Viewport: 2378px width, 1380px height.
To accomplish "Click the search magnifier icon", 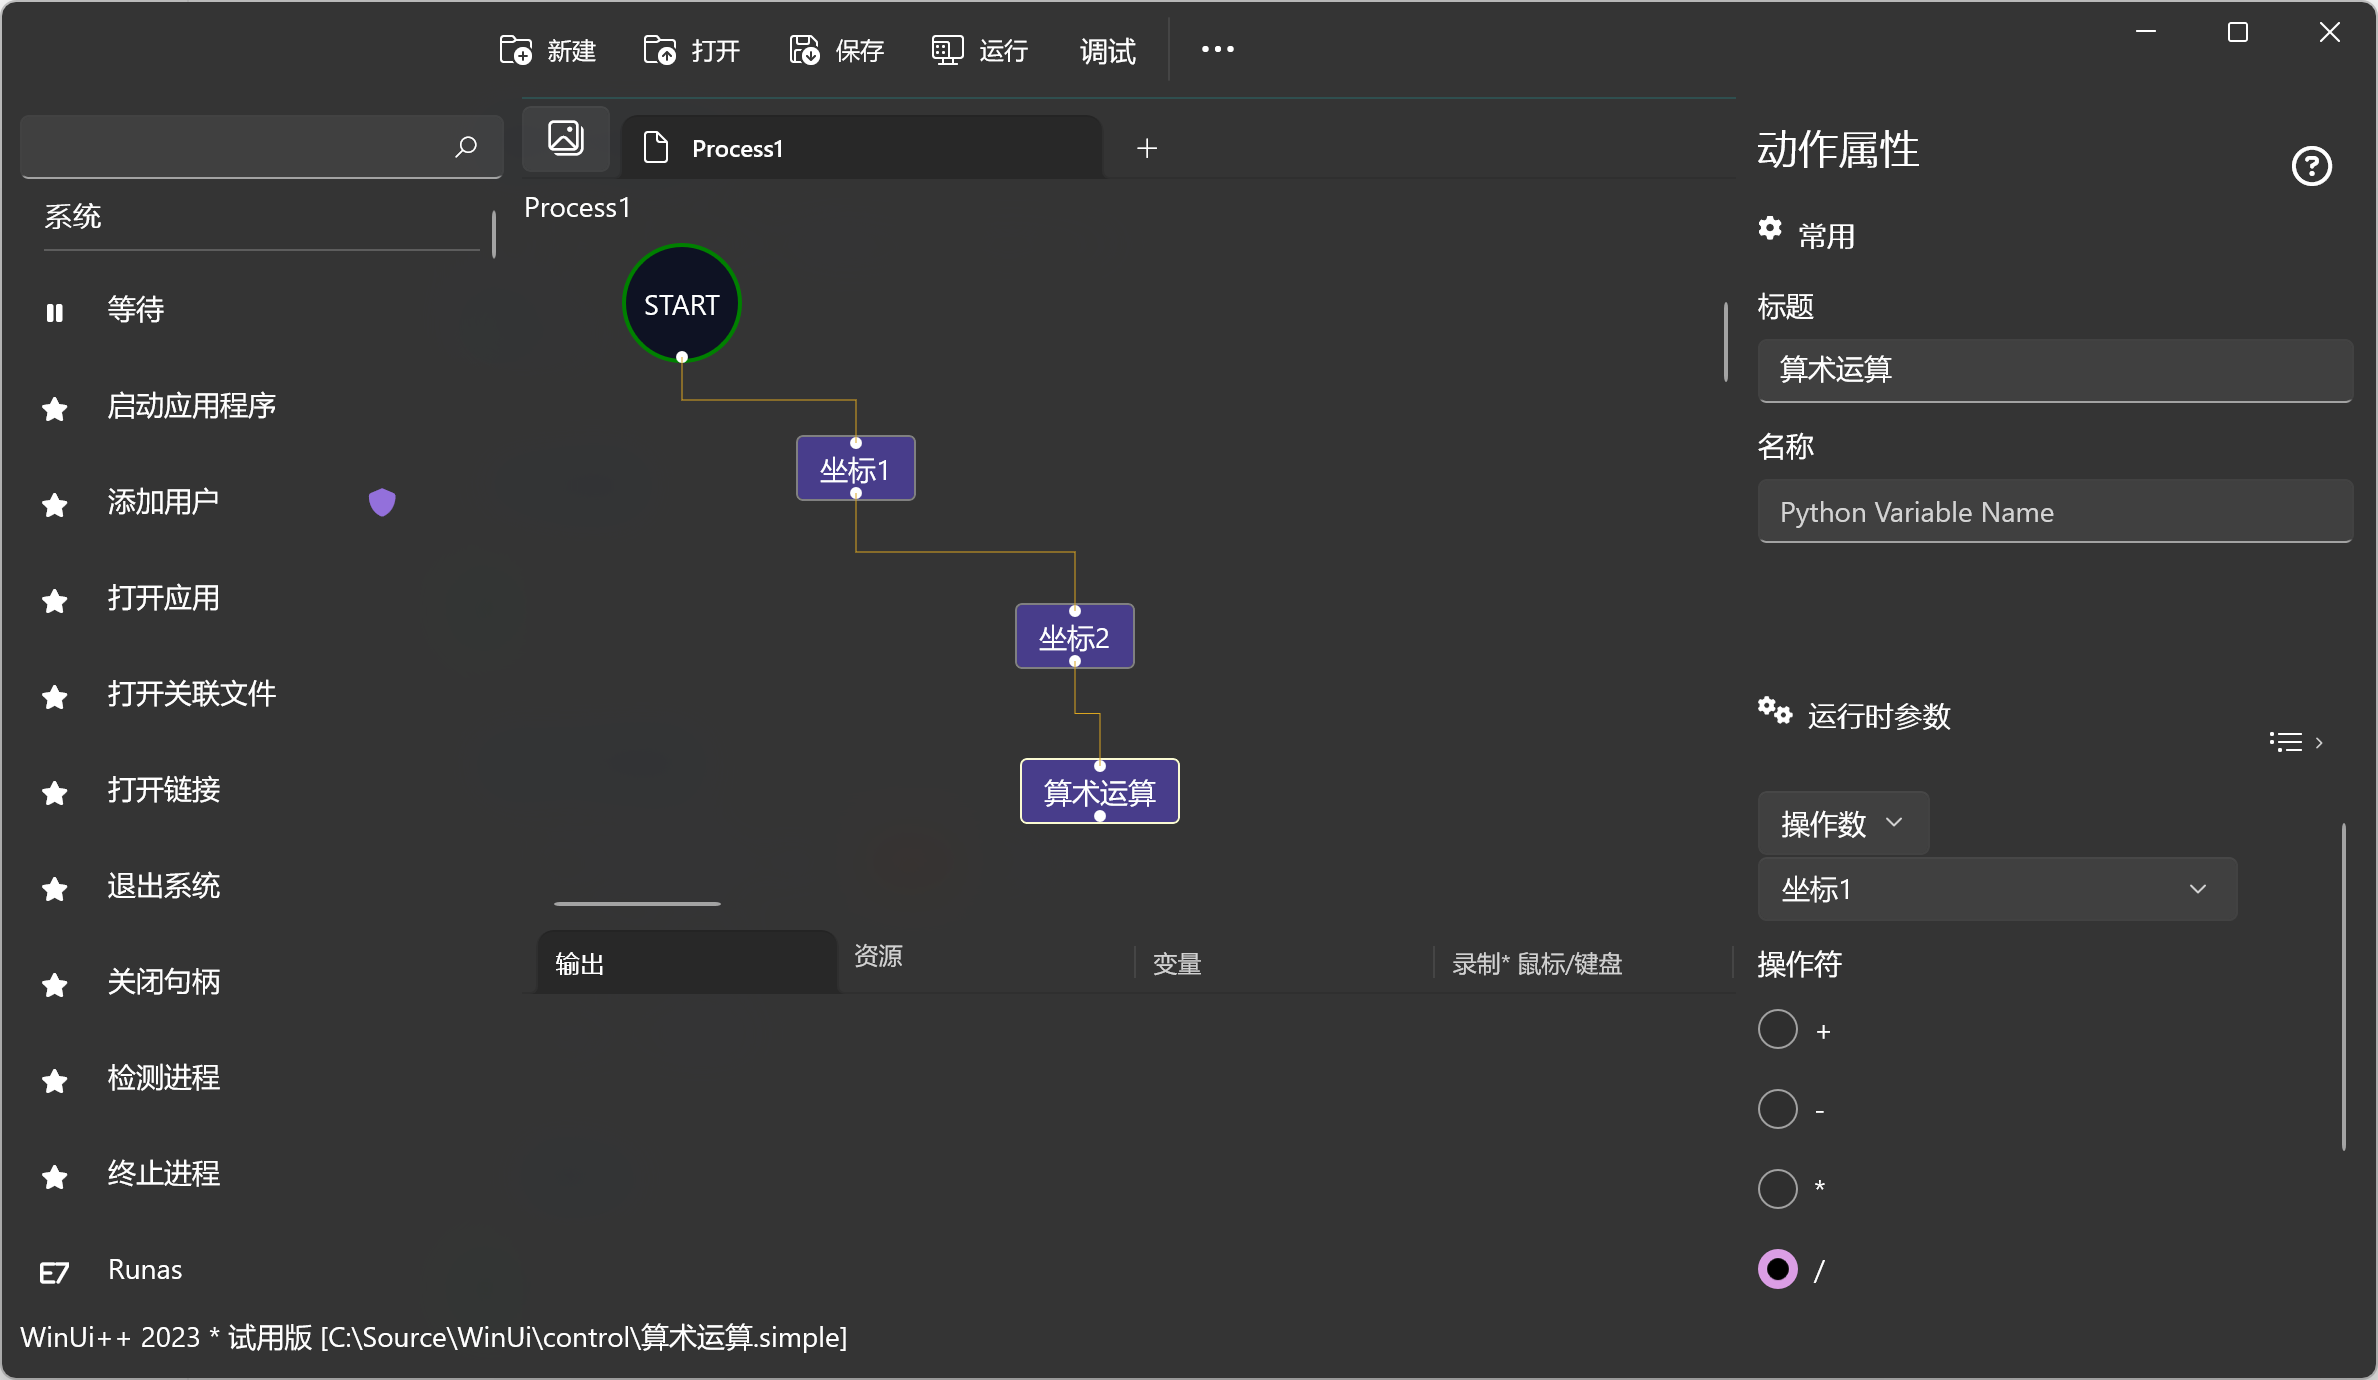I will (x=466, y=147).
